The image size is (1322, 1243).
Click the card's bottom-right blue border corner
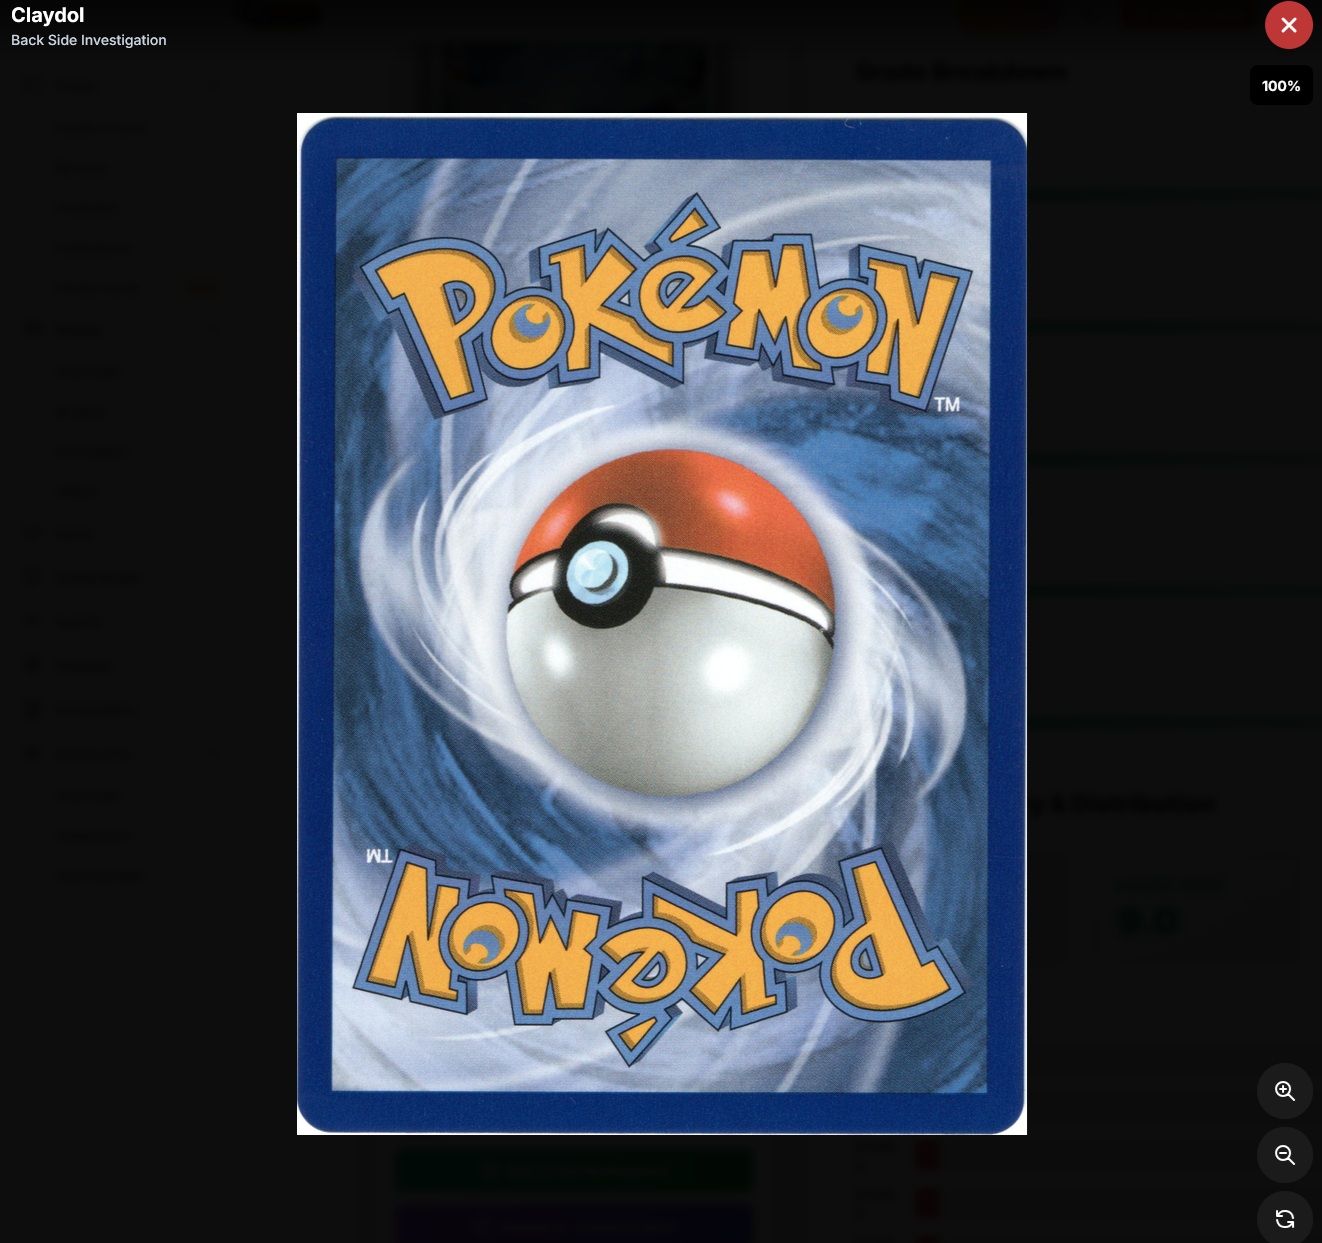point(1006,1112)
